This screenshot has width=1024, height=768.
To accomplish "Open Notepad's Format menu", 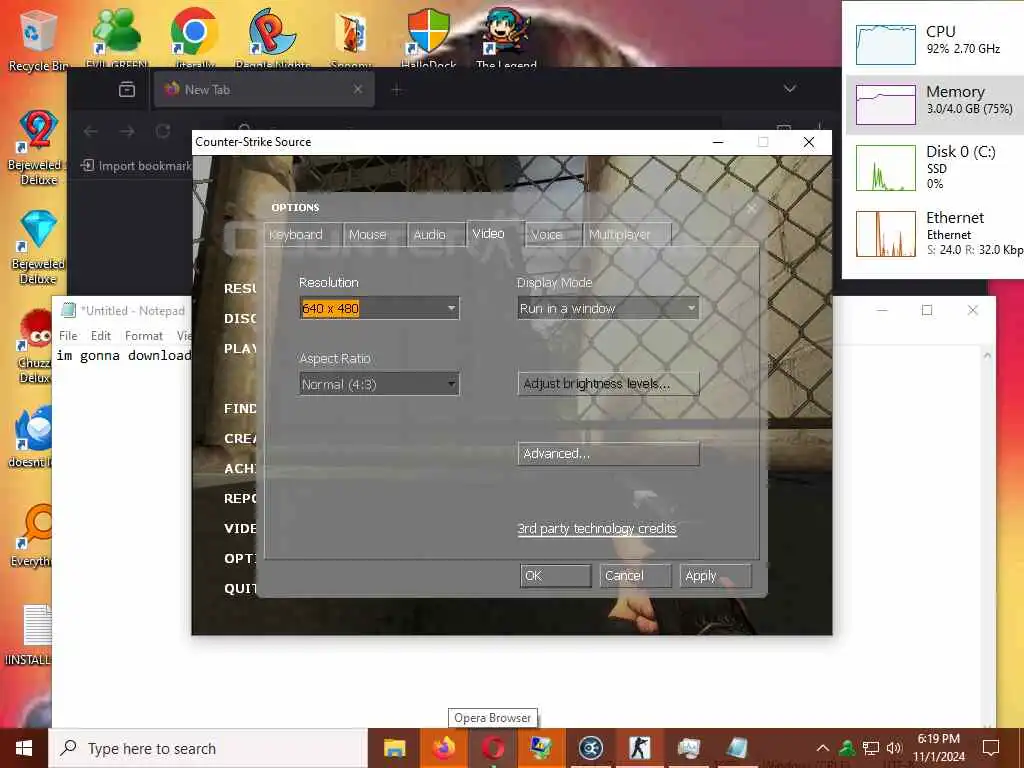I will 144,336.
